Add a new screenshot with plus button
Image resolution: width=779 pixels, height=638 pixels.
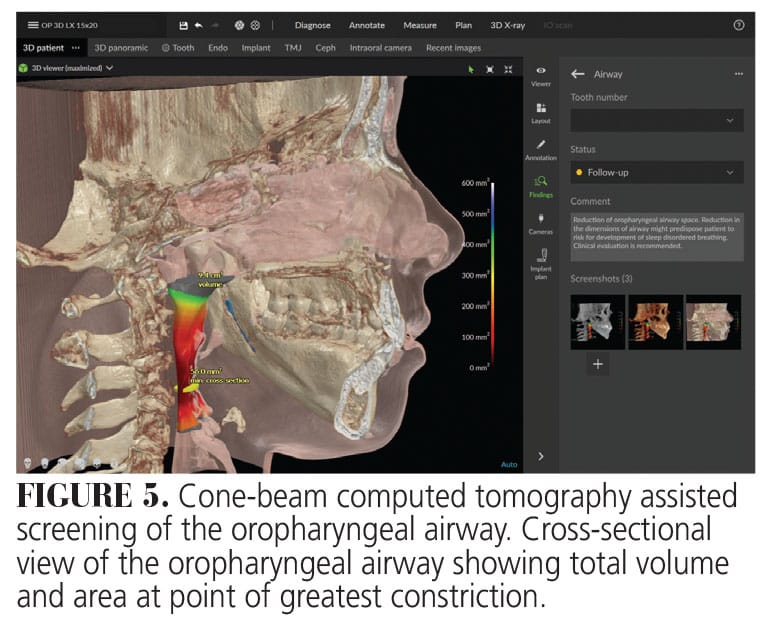pos(598,364)
